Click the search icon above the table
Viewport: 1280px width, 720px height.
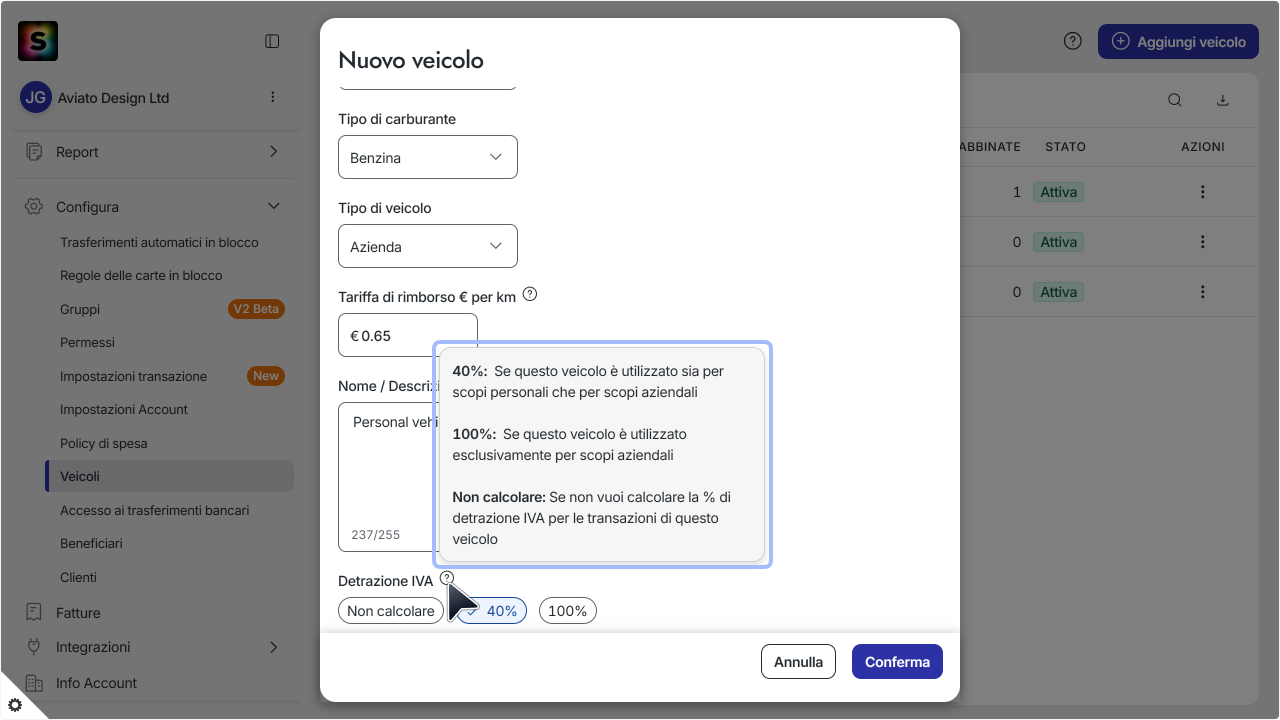tap(1175, 100)
